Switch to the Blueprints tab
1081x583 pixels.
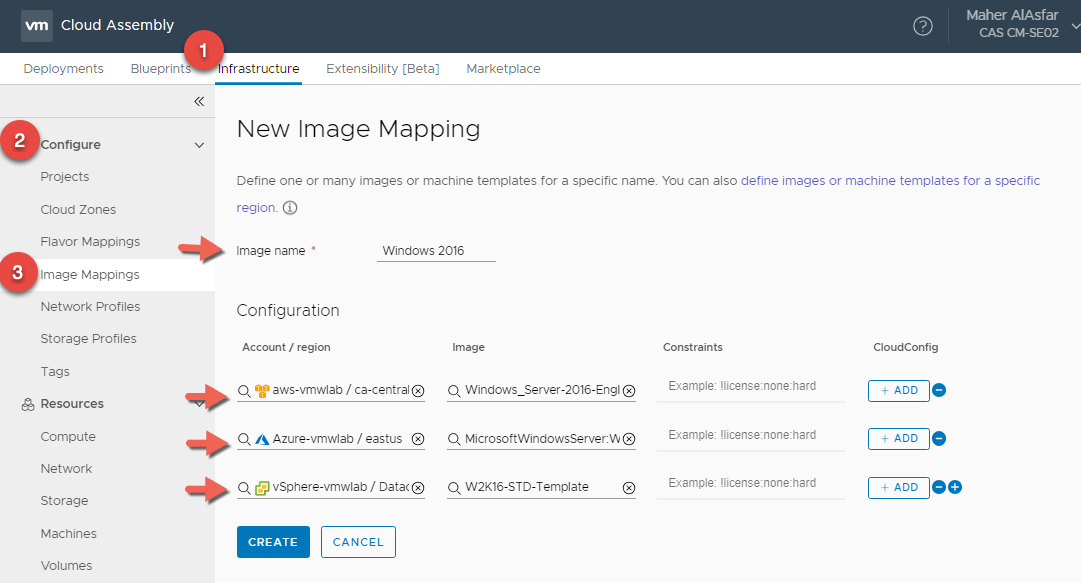click(160, 69)
